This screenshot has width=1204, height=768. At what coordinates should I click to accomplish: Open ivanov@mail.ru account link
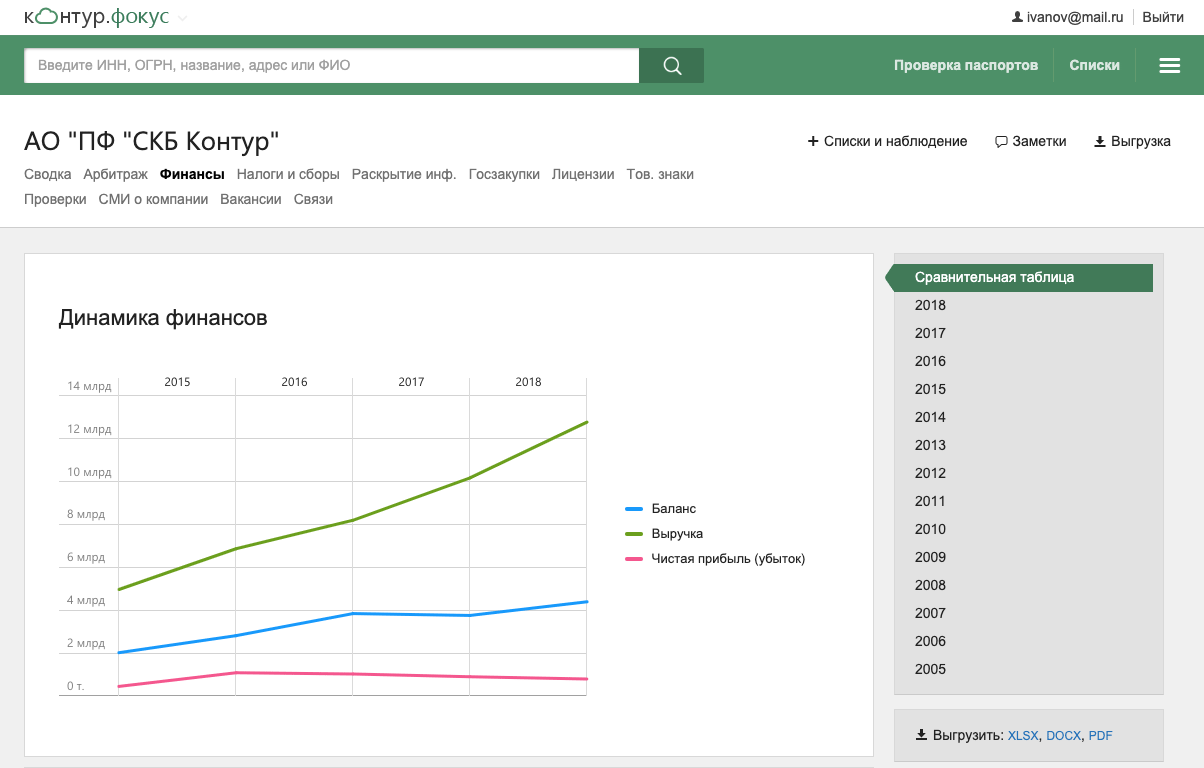coord(1075,17)
